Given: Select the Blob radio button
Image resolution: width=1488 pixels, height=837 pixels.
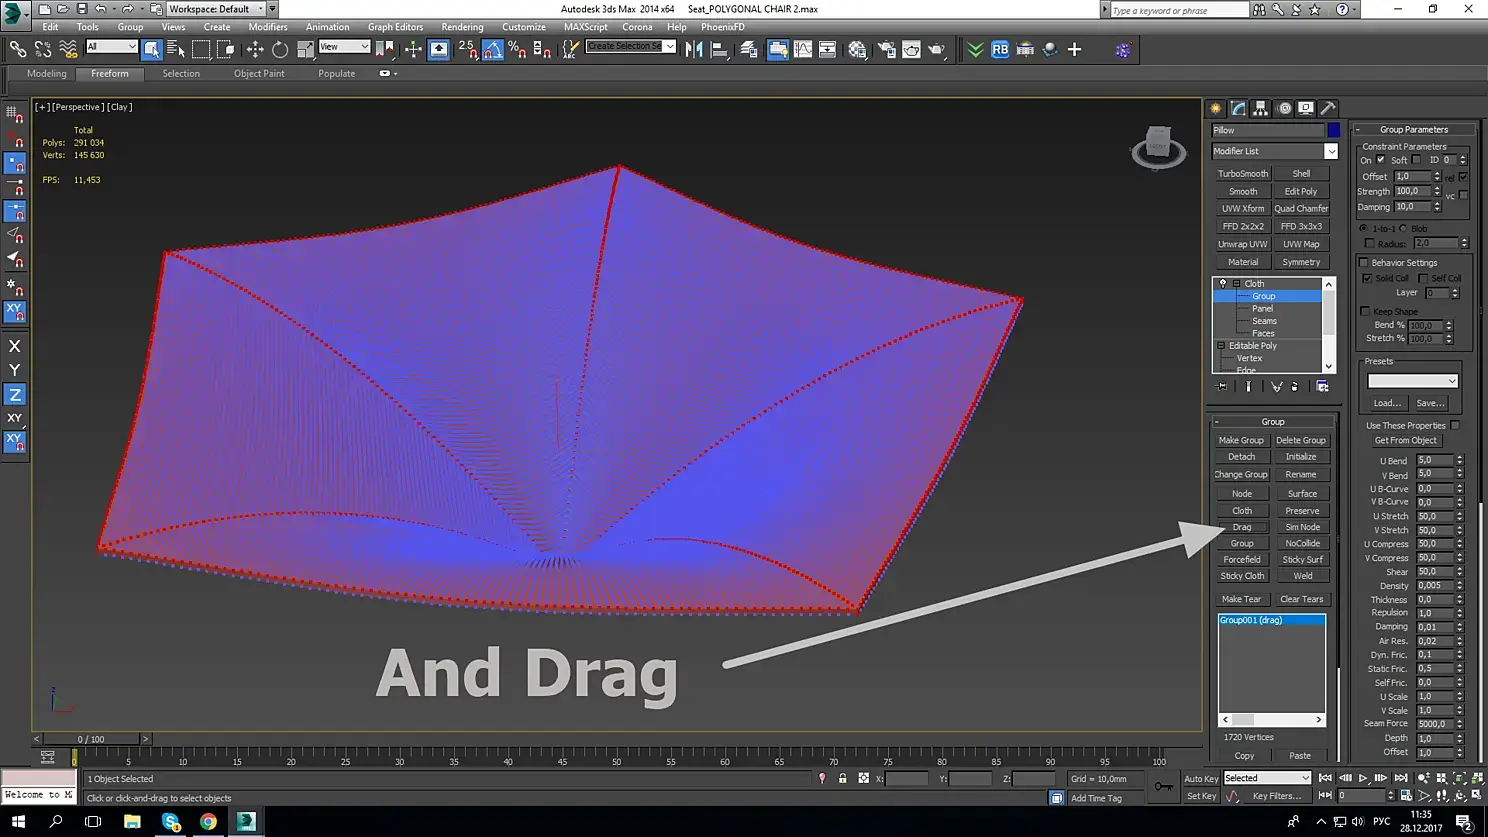Looking at the screenshot, I should (x=1403, y=228).
